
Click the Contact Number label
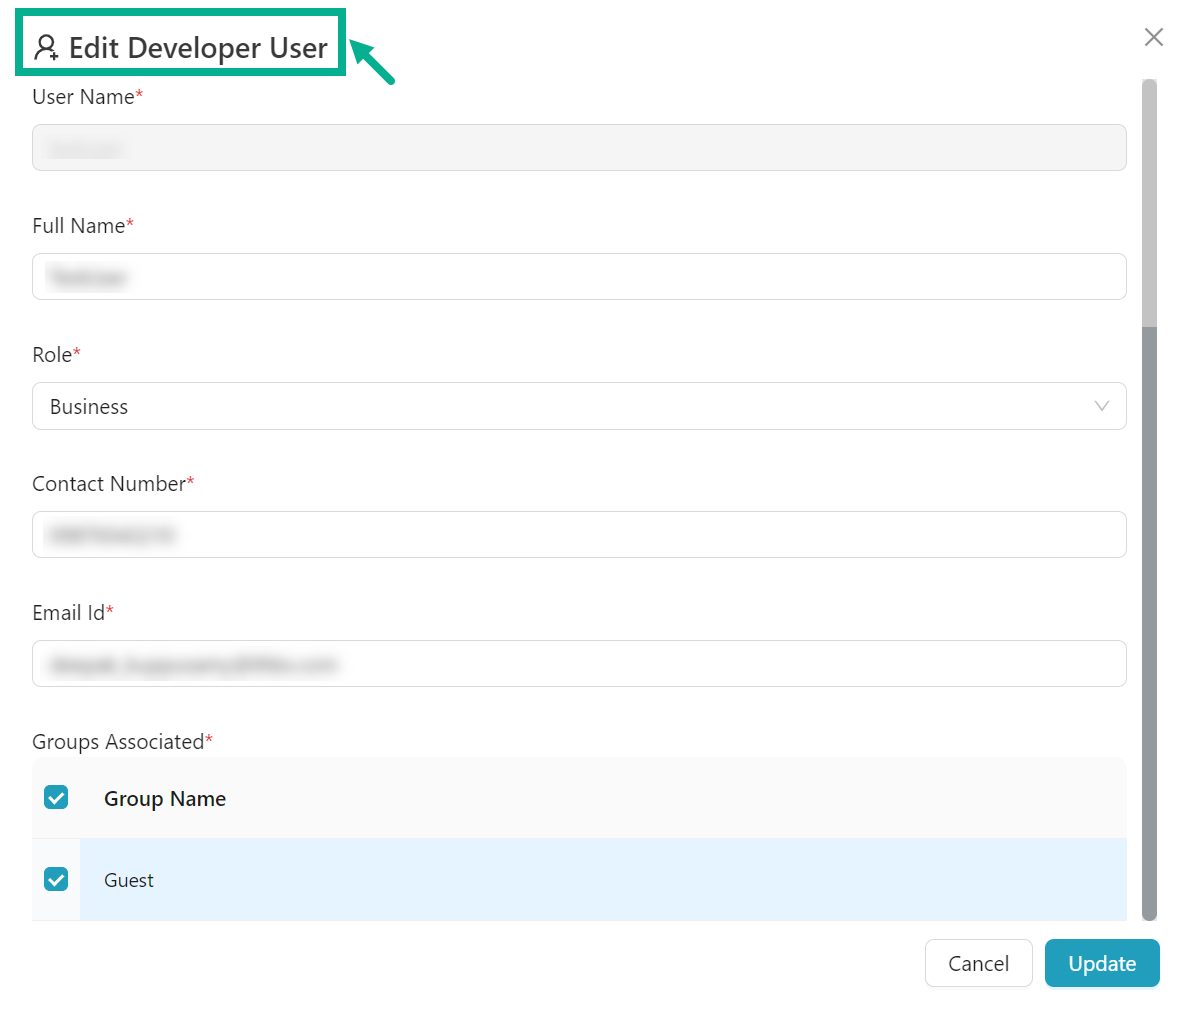pos(109,484)
